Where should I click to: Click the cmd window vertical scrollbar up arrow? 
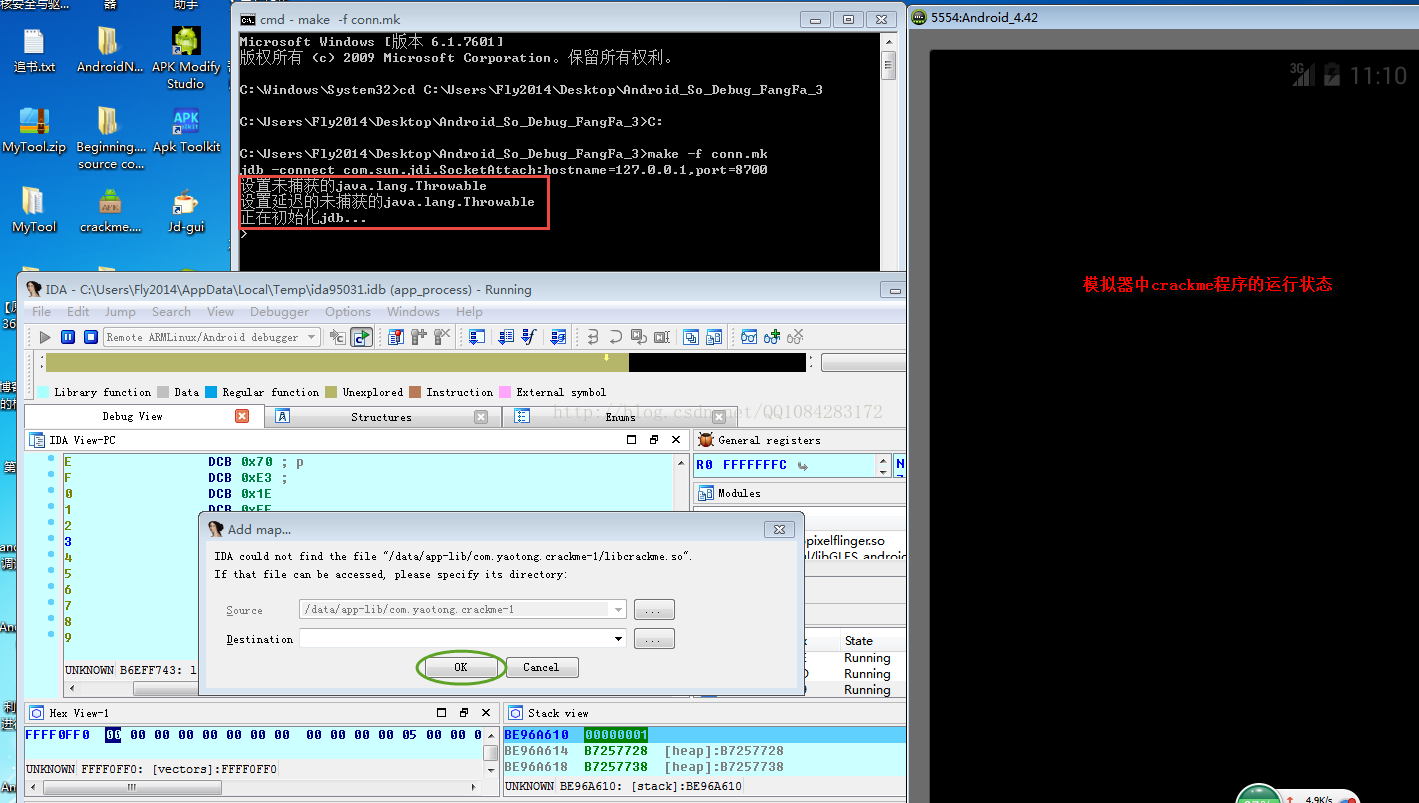888,42
